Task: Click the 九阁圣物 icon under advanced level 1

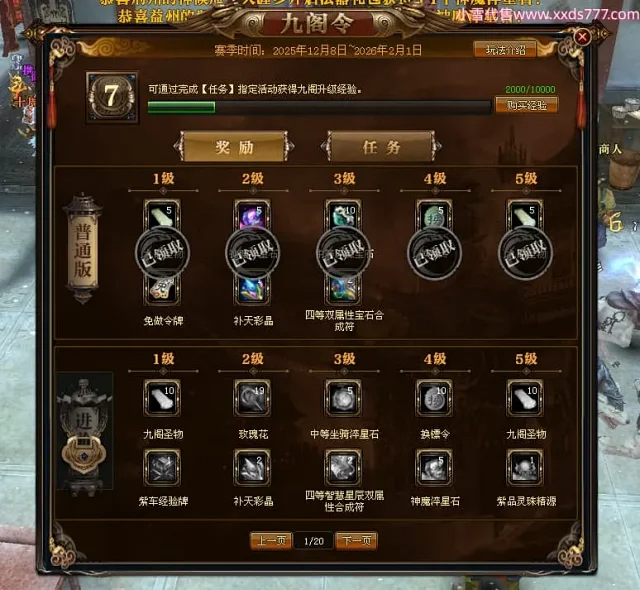Action: [x=162, y=398]
